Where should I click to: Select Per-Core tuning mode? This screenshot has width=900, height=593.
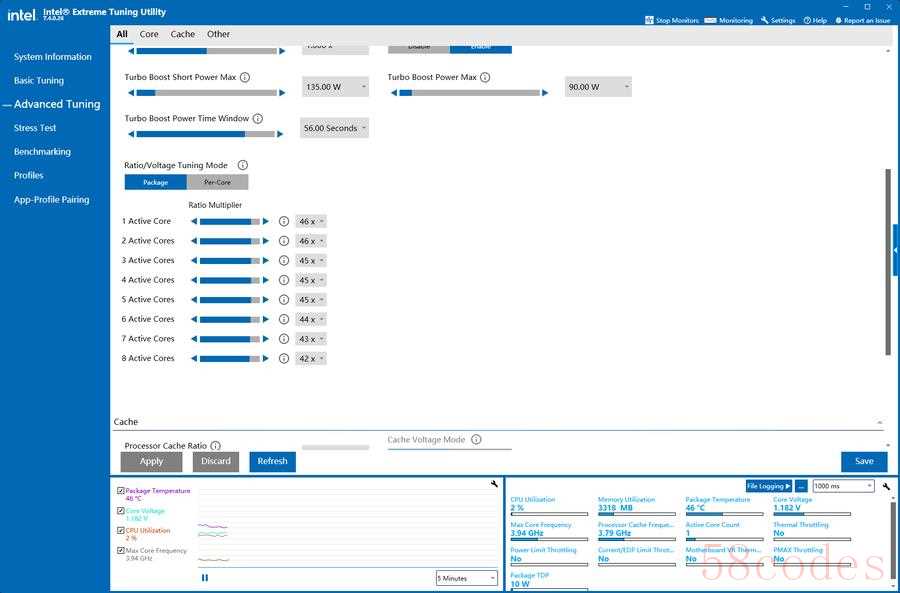pyautogui.click(x=218, y=182)
